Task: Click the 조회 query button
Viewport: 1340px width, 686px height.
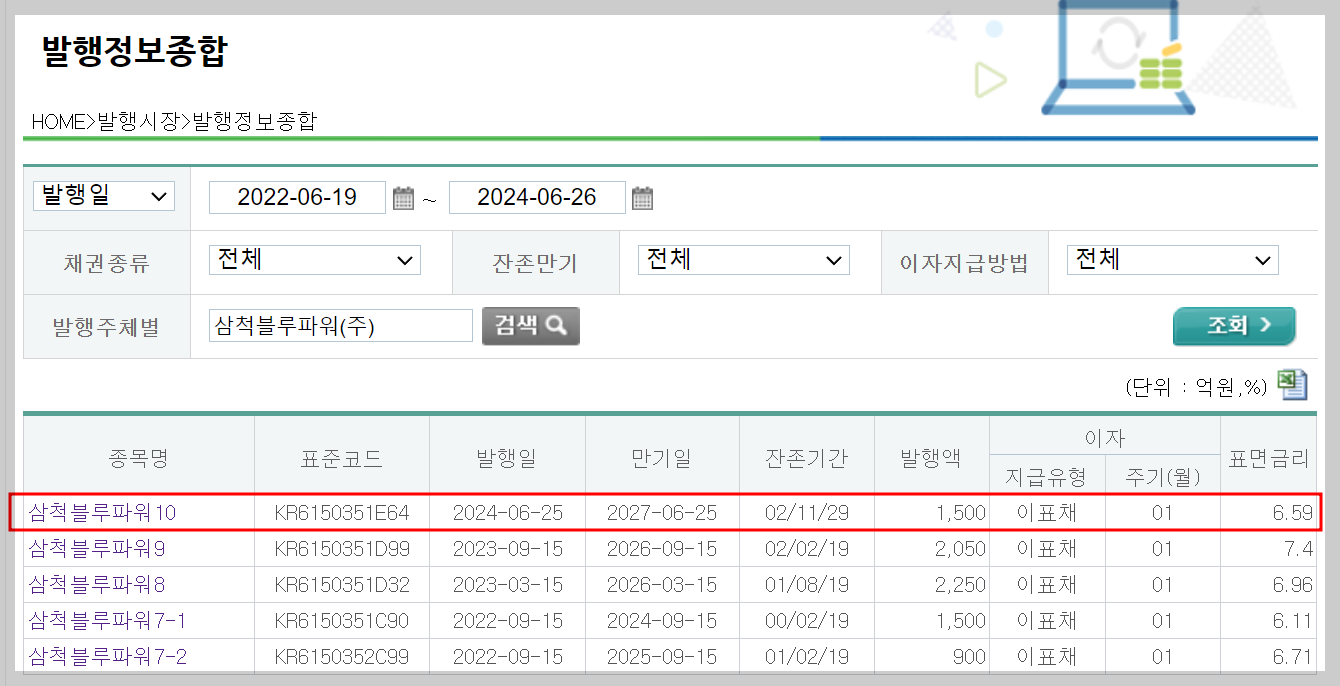Action: [1234, 326]
